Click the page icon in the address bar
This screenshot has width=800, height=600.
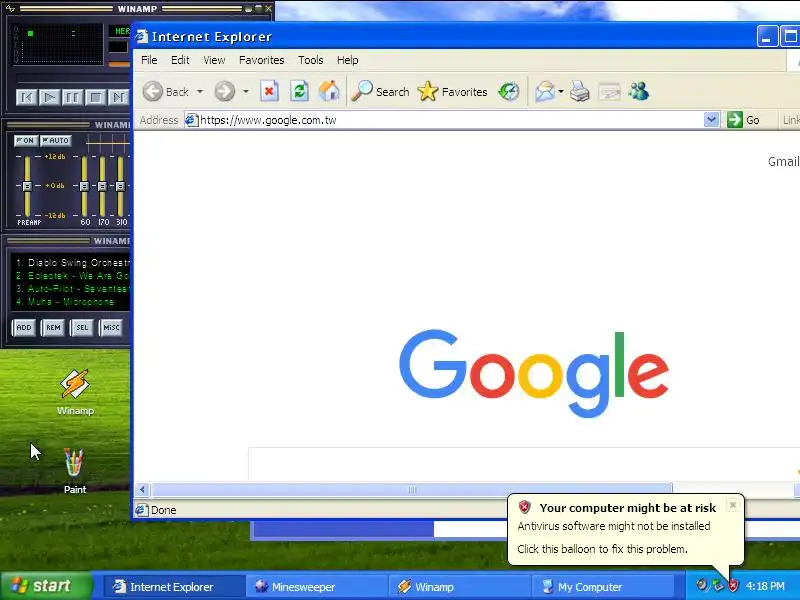[191, 120]
